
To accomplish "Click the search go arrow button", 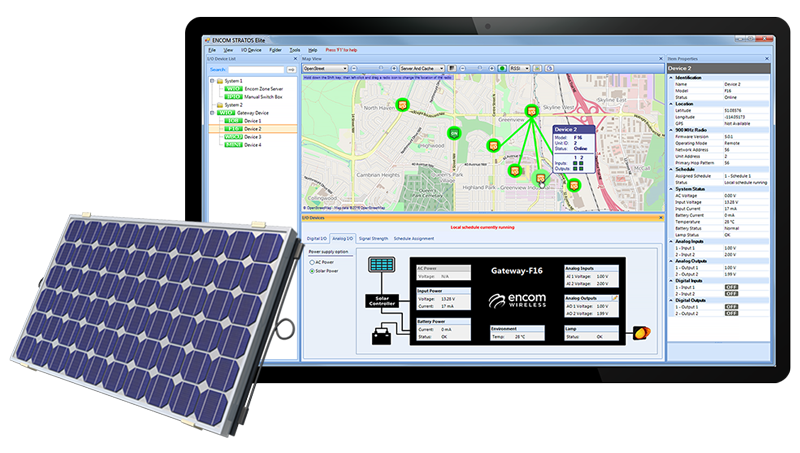I will click(x=291, y=69).
